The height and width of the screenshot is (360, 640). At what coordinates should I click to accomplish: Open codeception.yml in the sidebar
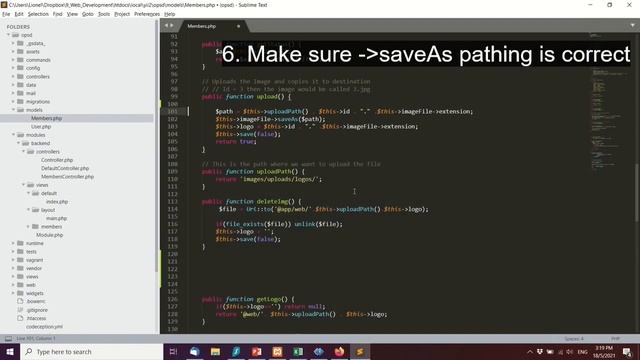[44, 327]
